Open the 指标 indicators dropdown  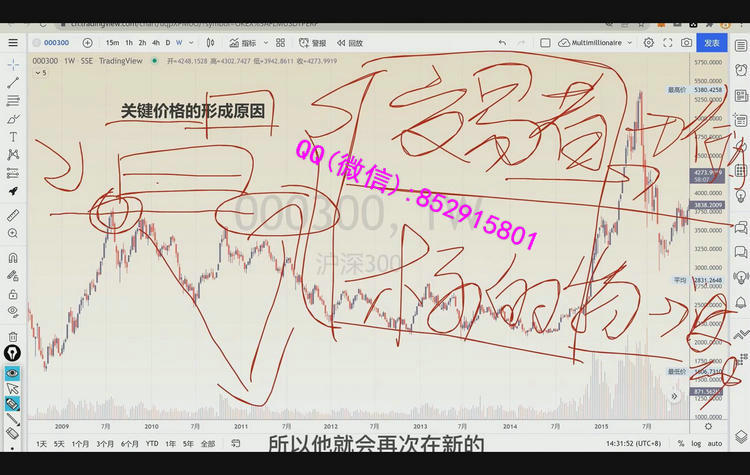coord(242,43)
